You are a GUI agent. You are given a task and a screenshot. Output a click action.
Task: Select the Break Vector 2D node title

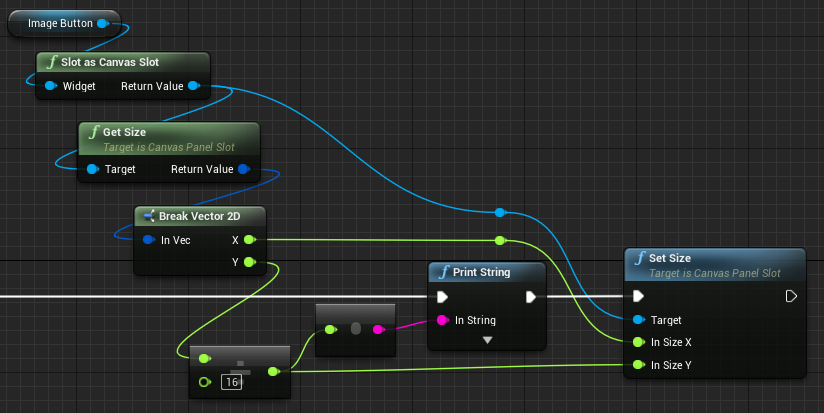pos(199,216)
